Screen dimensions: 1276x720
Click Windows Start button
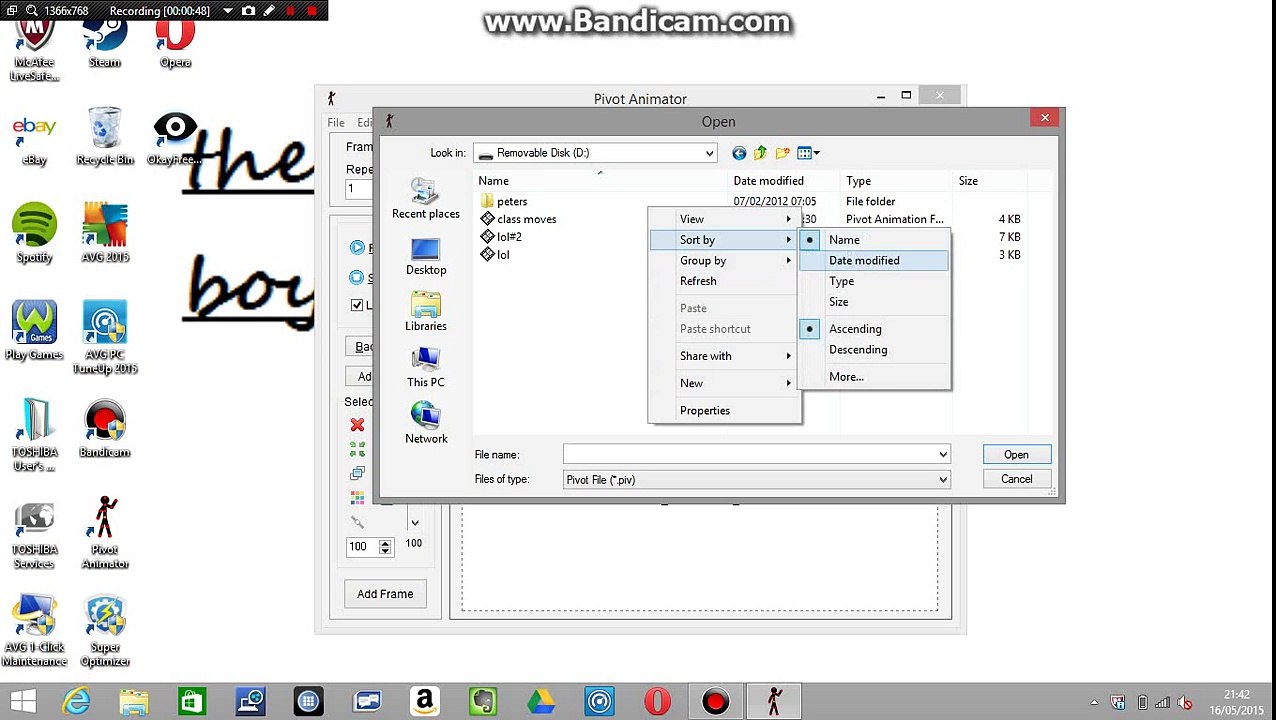(23, 701)
